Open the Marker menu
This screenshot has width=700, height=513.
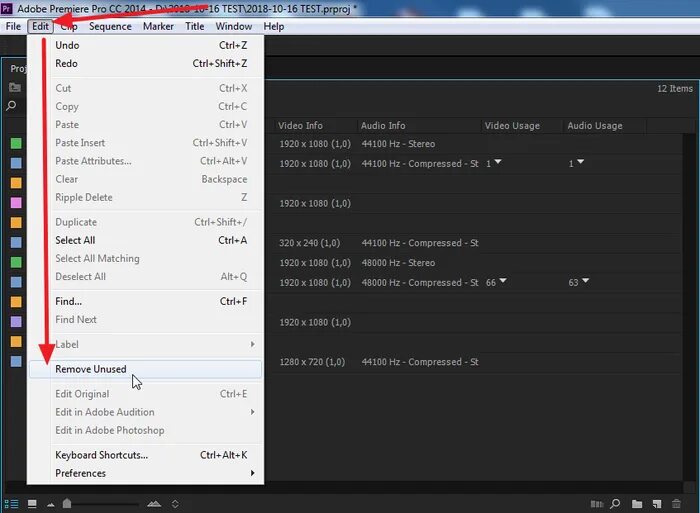(158, 26)
